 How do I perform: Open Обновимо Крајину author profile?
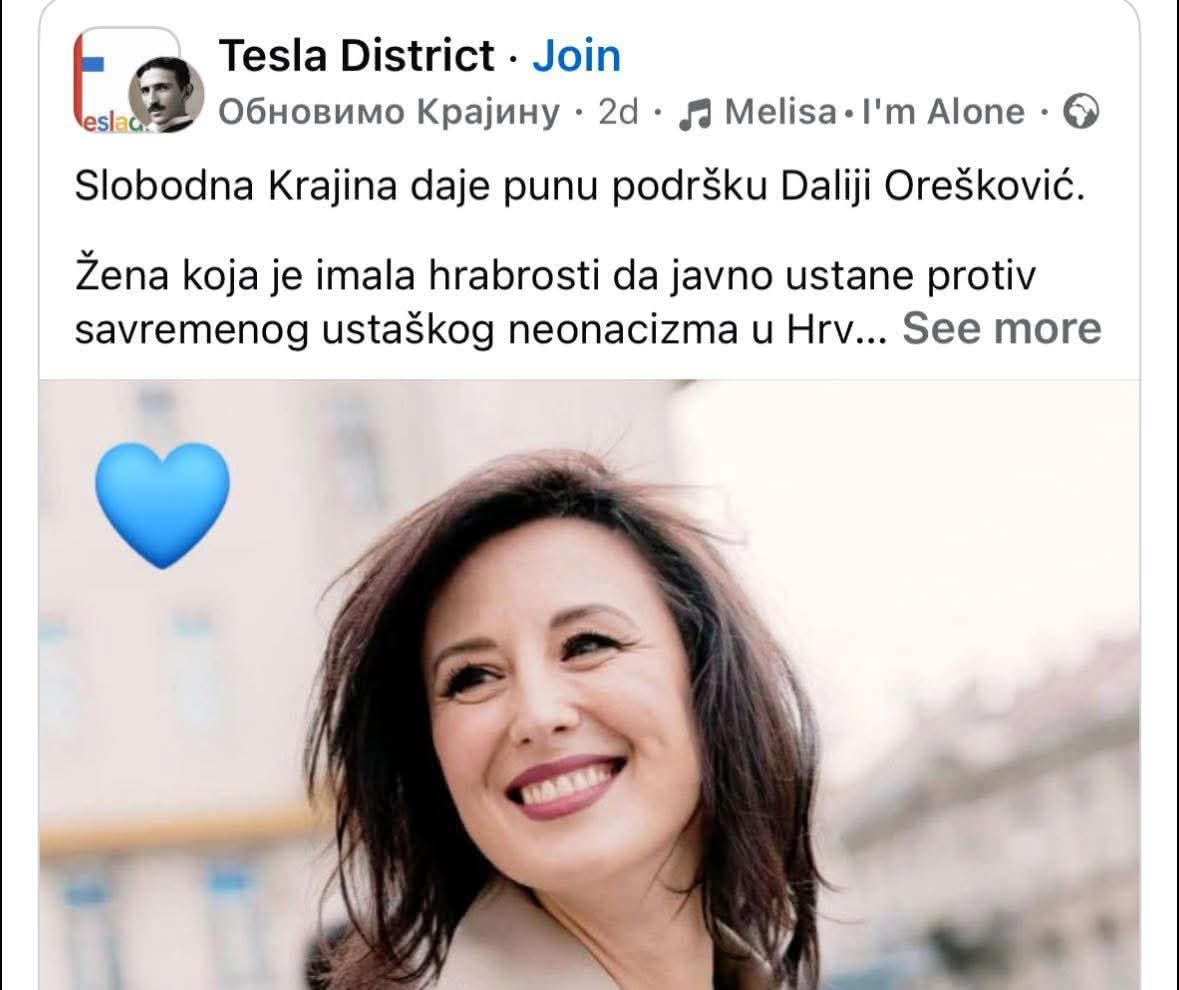click(x=389, y=112)
